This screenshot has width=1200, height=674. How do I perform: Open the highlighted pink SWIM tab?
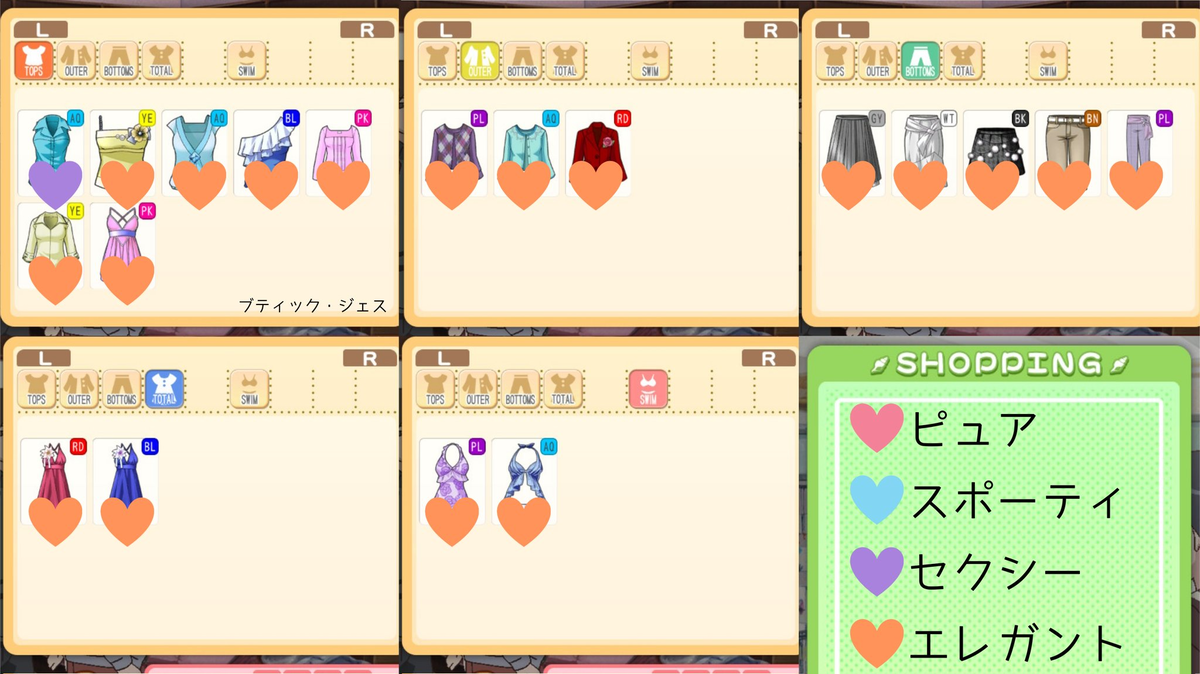[x=648, y=389]
